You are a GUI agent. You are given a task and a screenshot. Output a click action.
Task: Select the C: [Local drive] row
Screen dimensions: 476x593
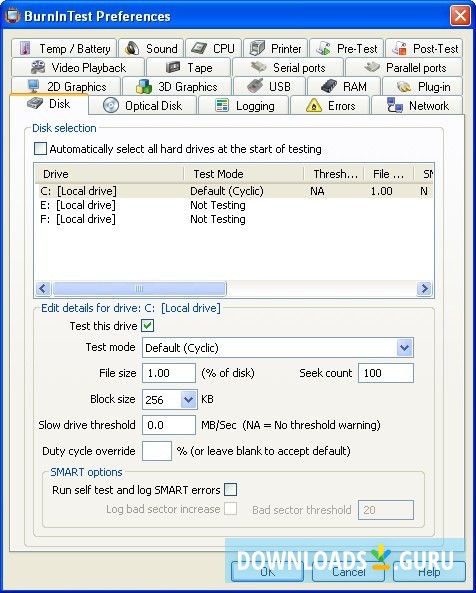pos(234,191)
